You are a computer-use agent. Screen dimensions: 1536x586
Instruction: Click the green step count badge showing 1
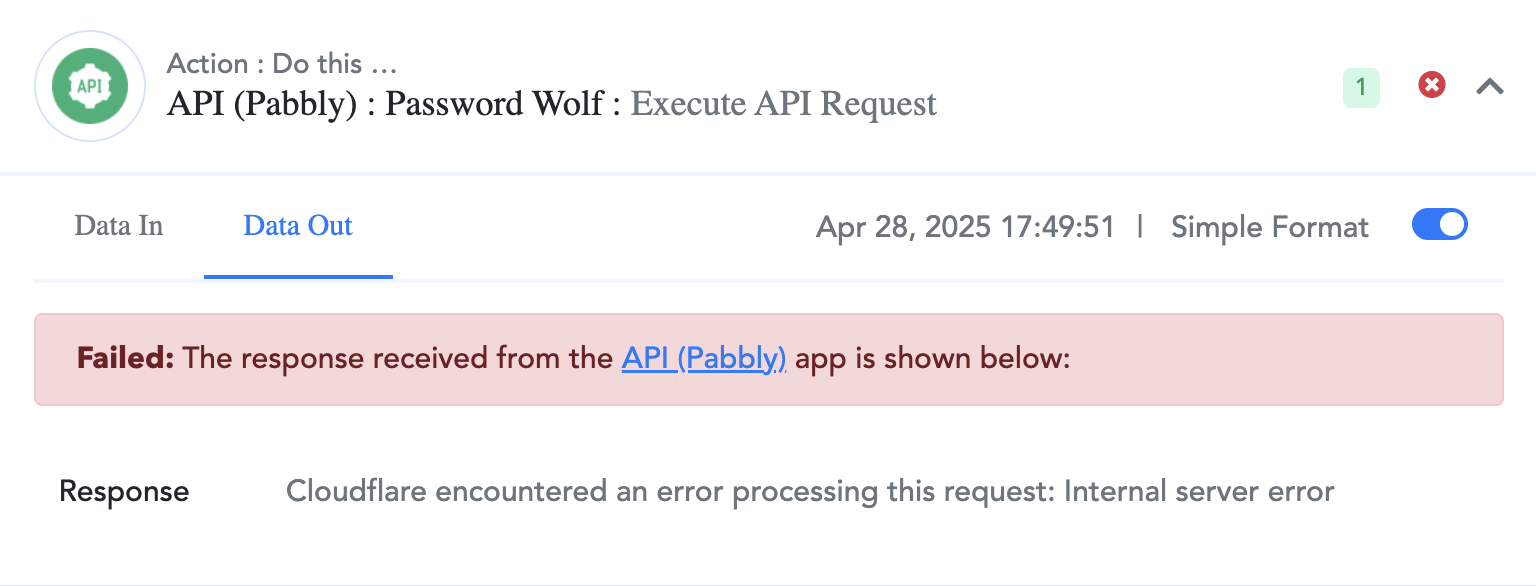point(1361,88)
